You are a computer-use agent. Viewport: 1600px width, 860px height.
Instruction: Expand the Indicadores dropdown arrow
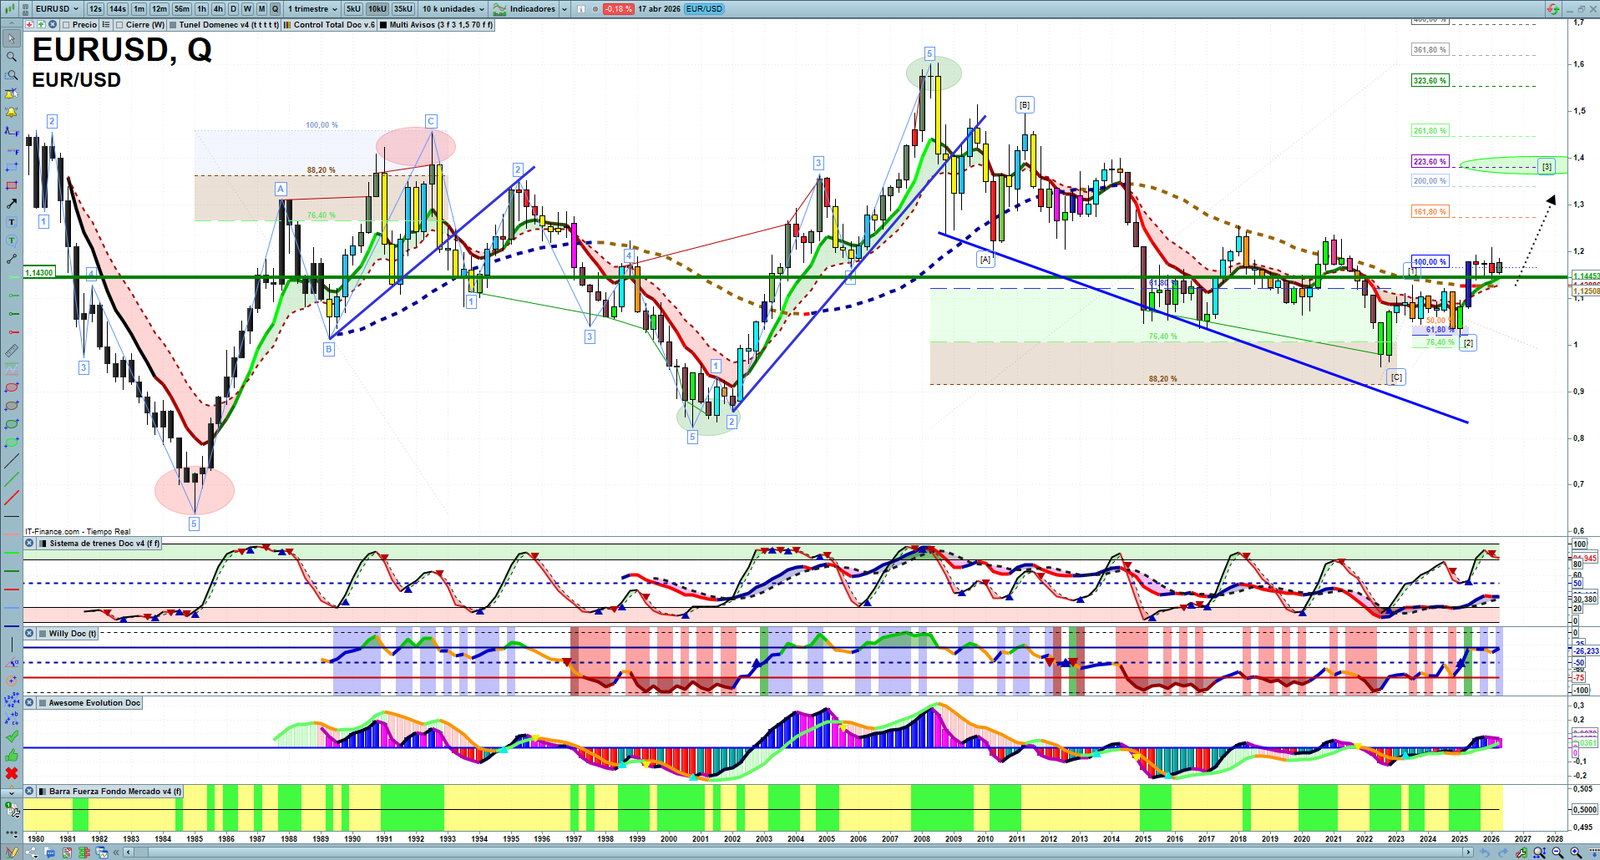(x=564, y=9)
